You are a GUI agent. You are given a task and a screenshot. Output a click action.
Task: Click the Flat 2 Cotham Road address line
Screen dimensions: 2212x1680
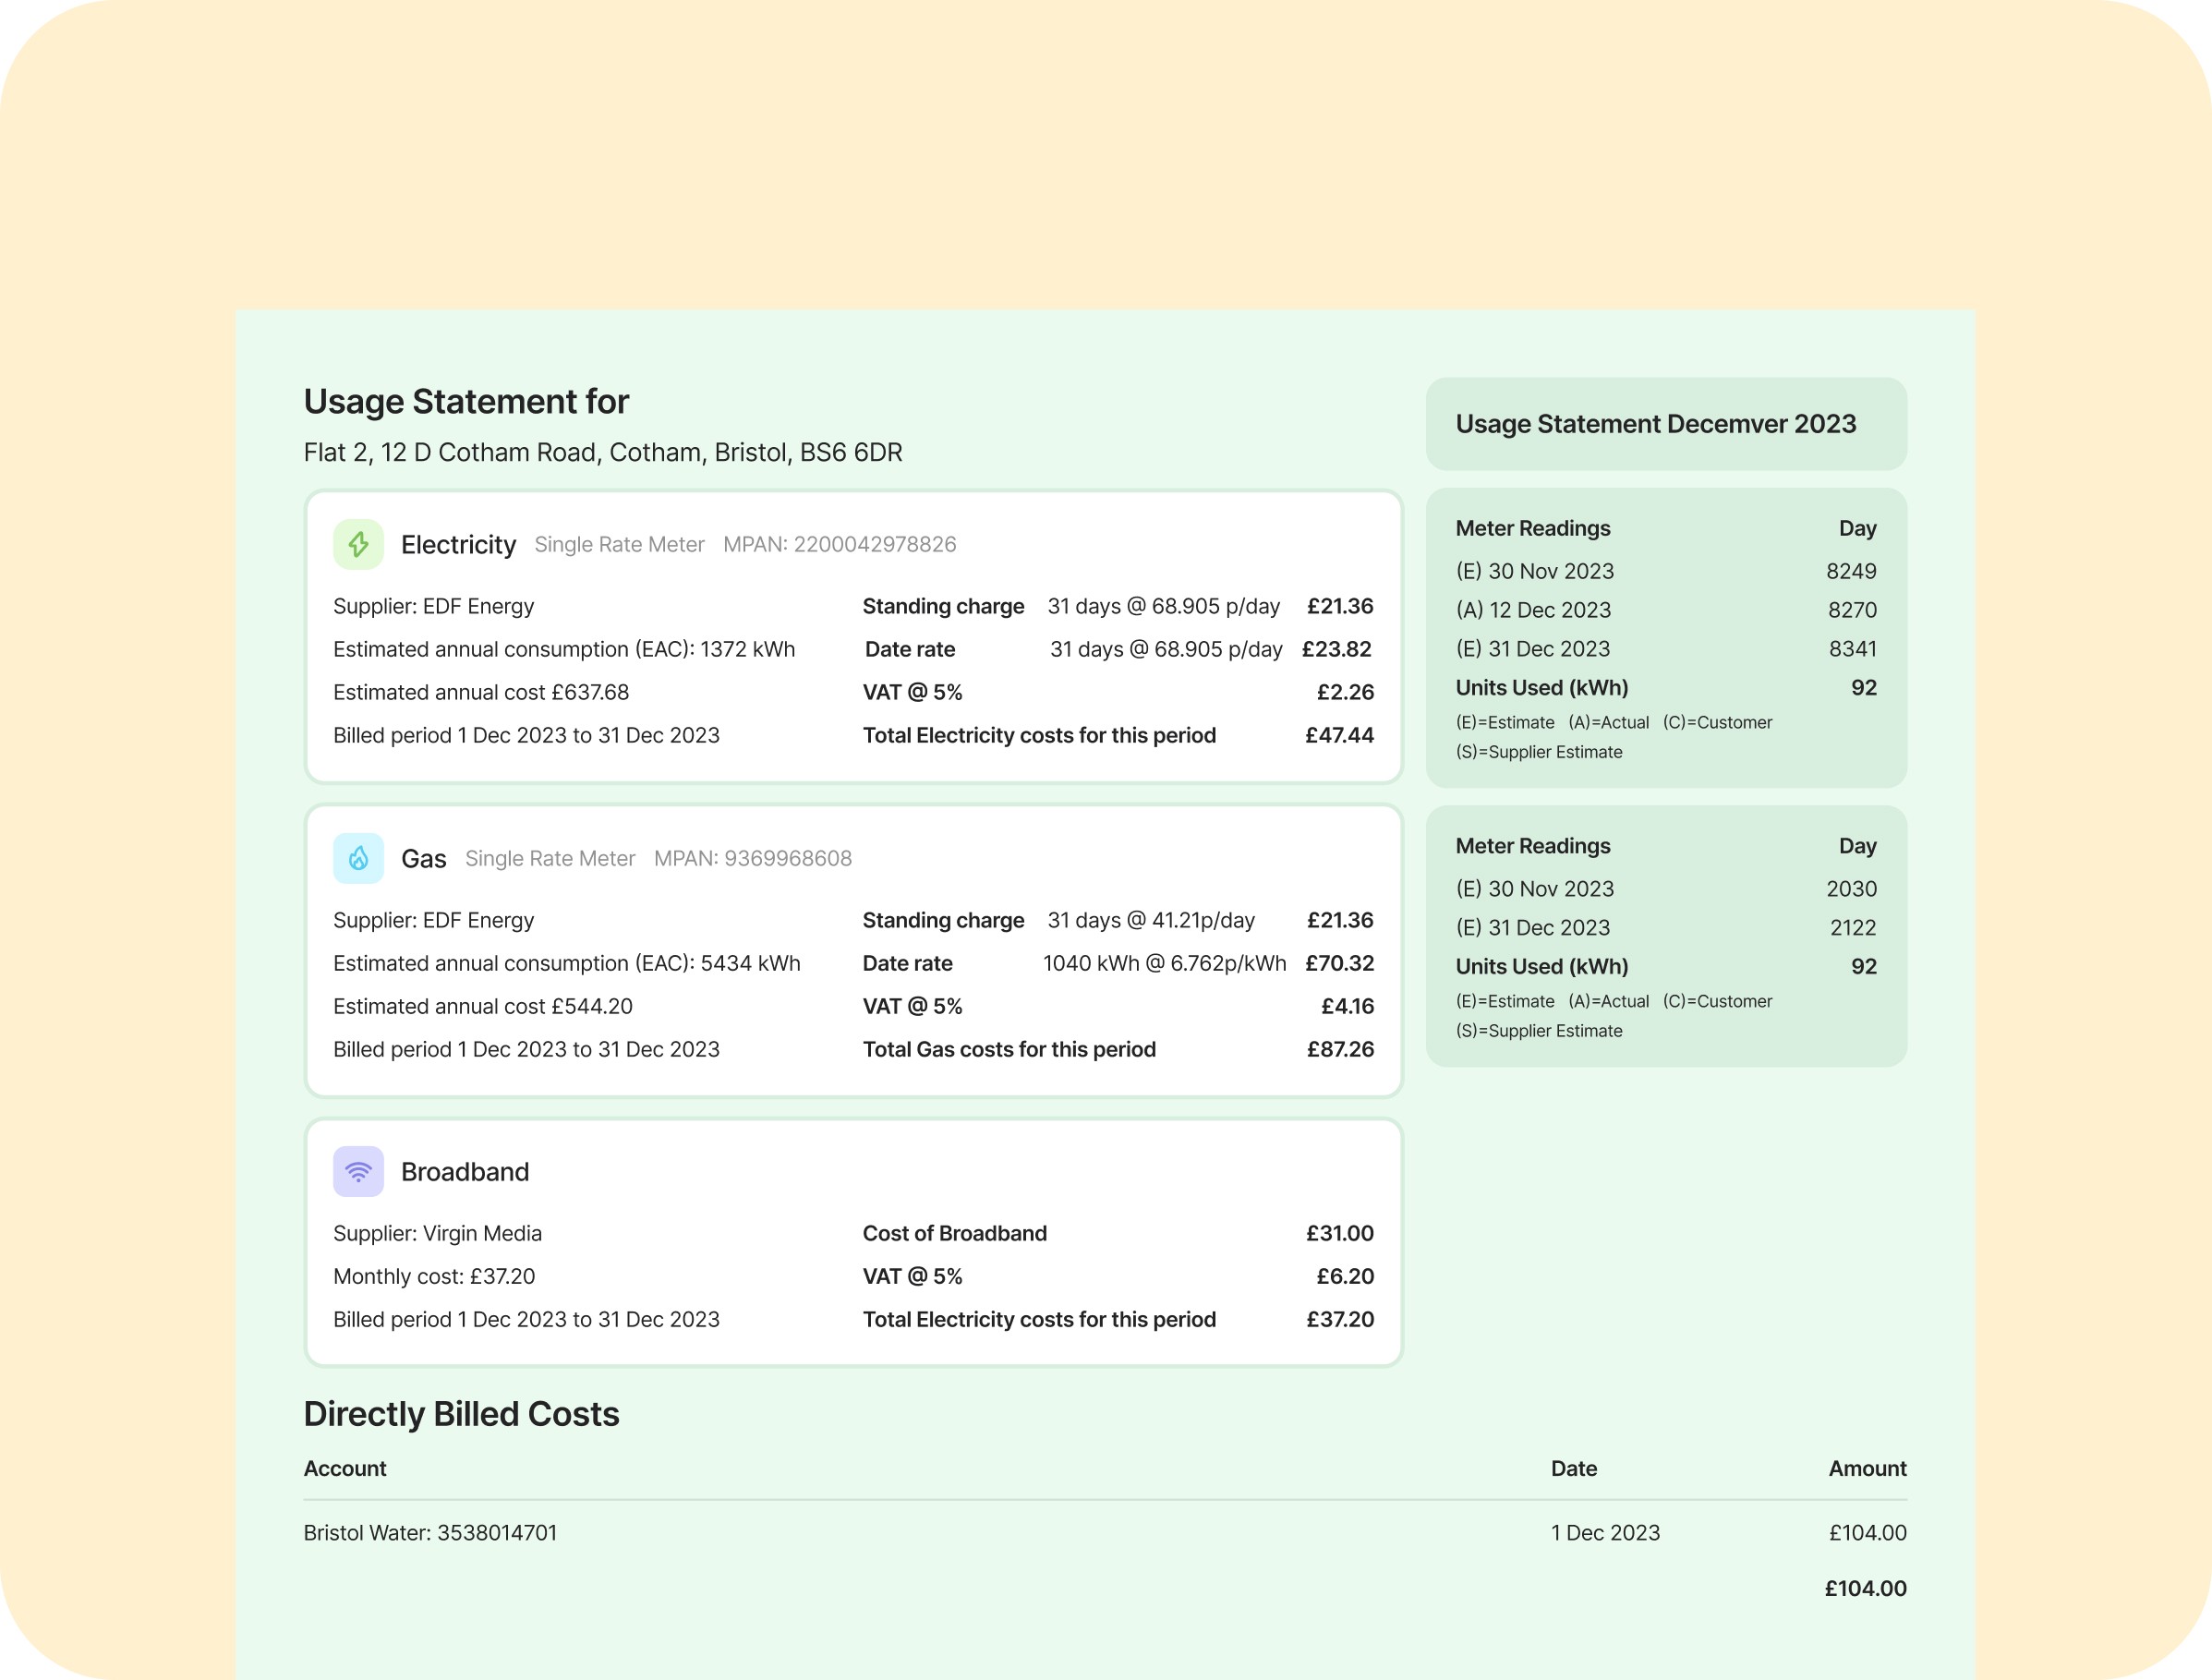point(602,452)
